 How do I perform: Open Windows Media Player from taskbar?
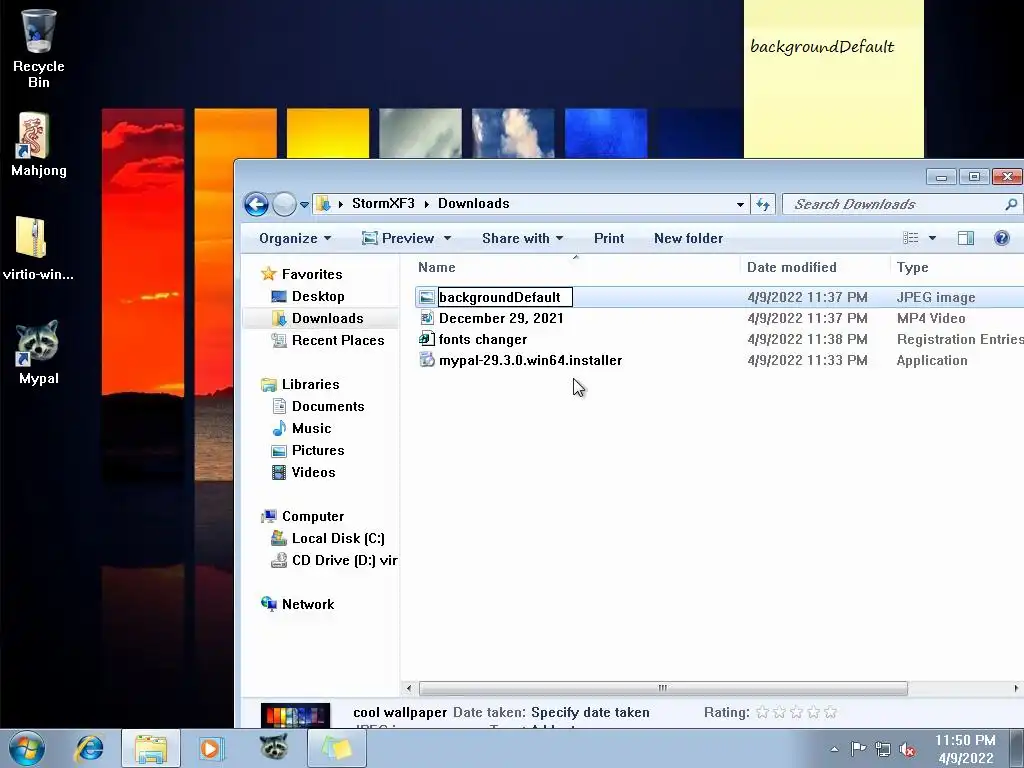(x=212, y=748)
